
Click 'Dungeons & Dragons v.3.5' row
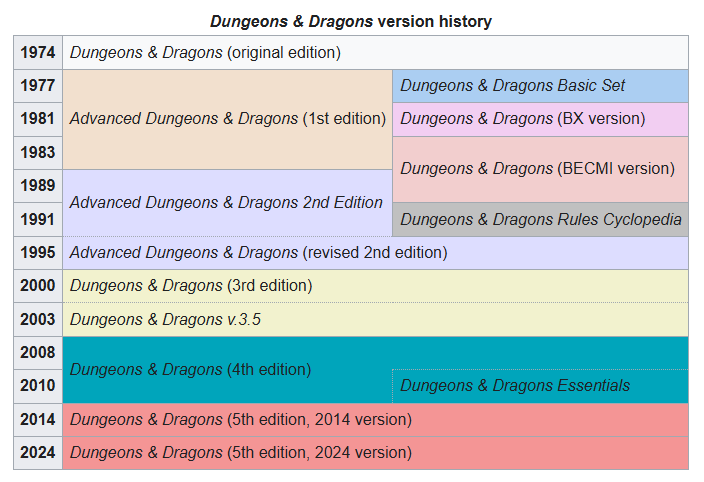click(375, 320)
